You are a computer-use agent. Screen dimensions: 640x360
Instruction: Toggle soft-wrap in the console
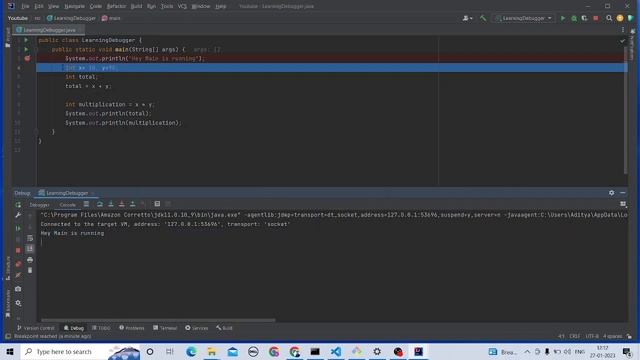30,238
